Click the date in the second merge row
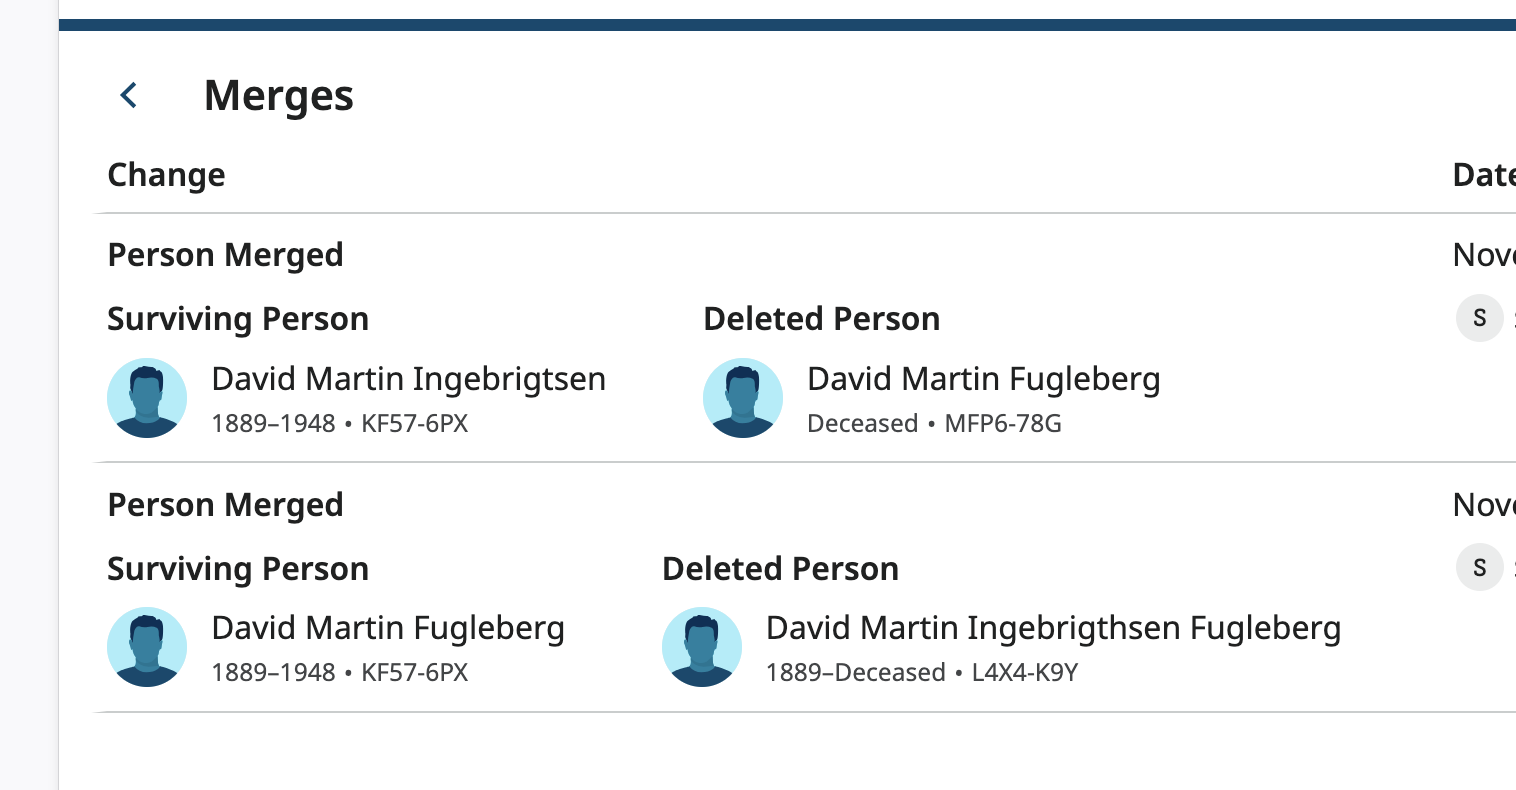This screenshot has width=1516, height=790. pos(1484,505)
